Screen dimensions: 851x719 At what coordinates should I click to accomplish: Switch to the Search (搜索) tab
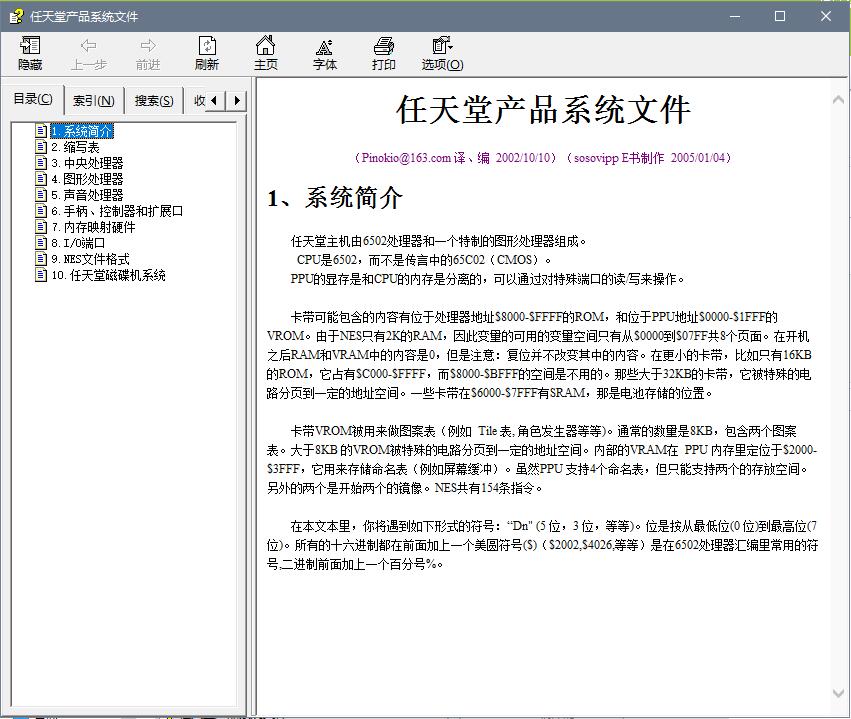pyautogui.click(x=154, y=101)
